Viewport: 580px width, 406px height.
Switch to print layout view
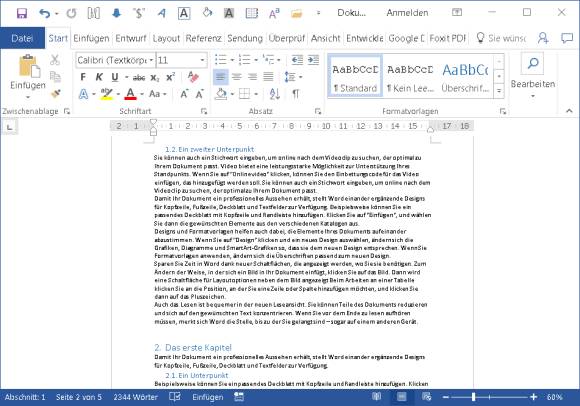click(x=401, y=397)
